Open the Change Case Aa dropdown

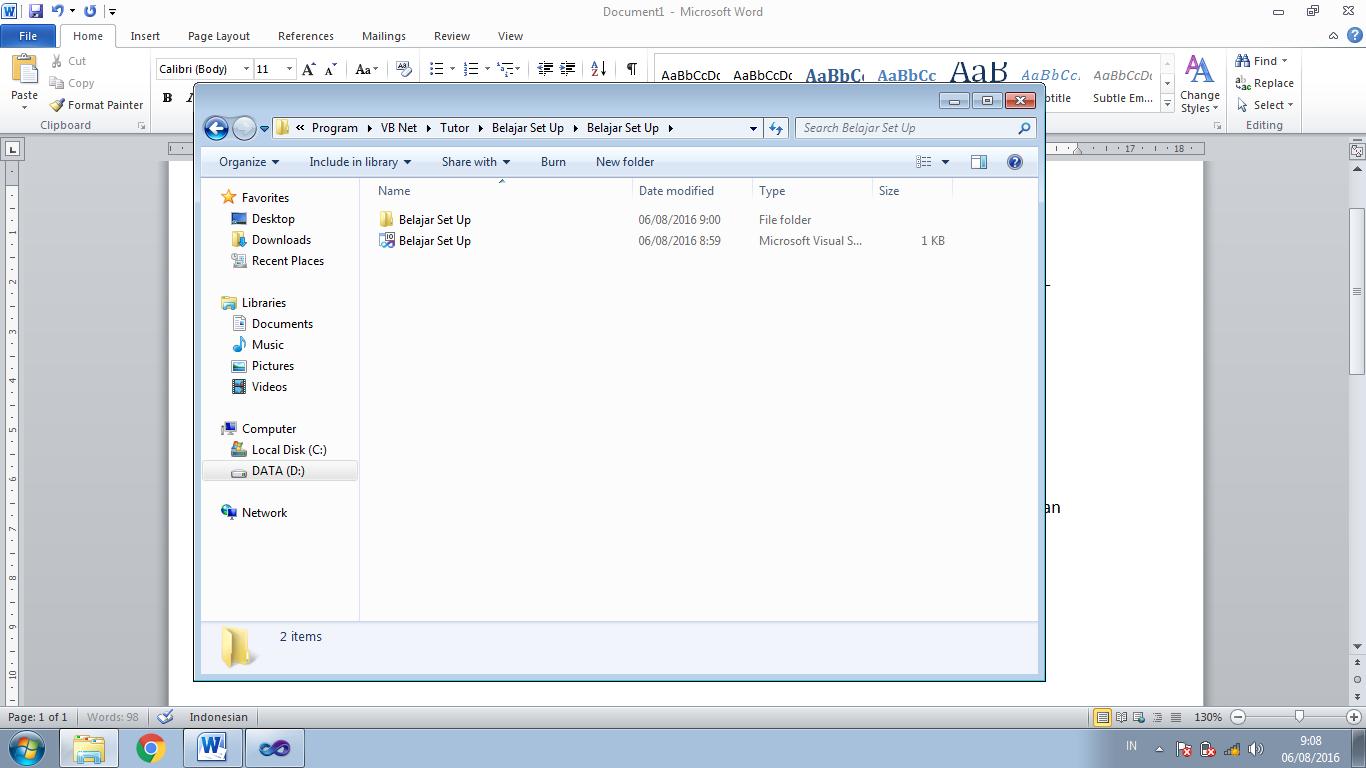click(x=366, y=69)
